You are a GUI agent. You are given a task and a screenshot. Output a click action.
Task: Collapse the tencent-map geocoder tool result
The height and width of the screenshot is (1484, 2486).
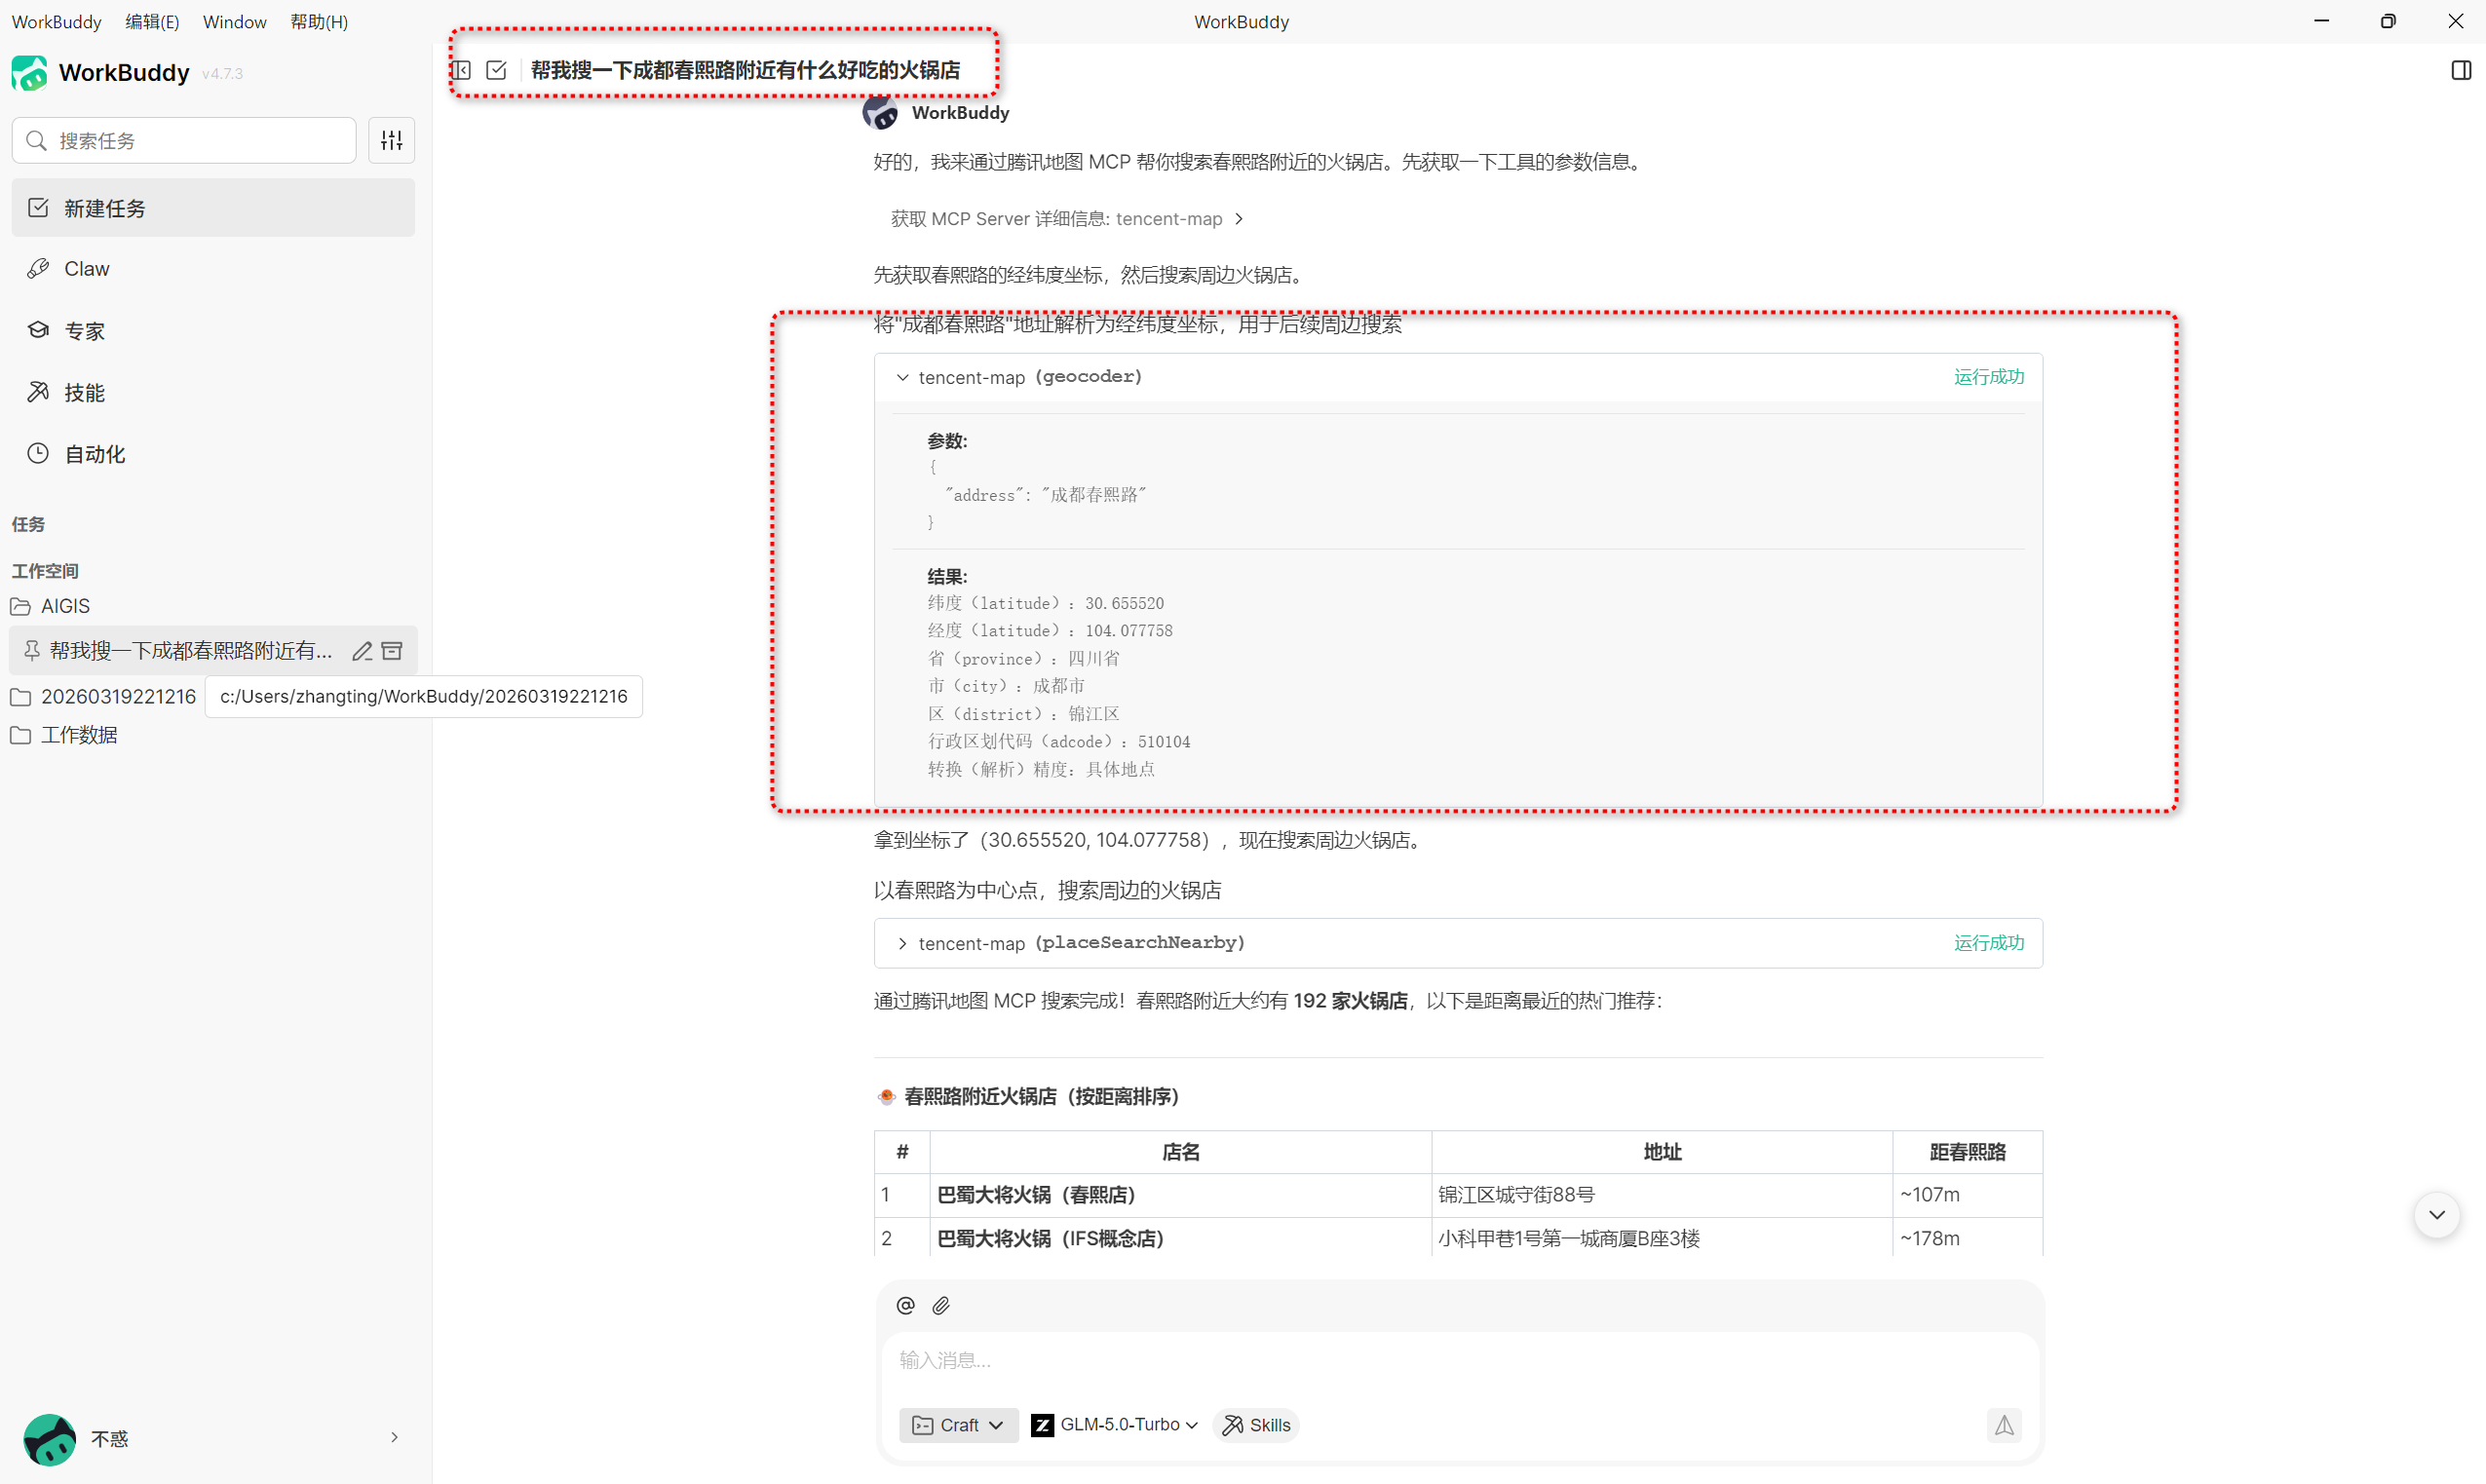(x=902, y=377)
